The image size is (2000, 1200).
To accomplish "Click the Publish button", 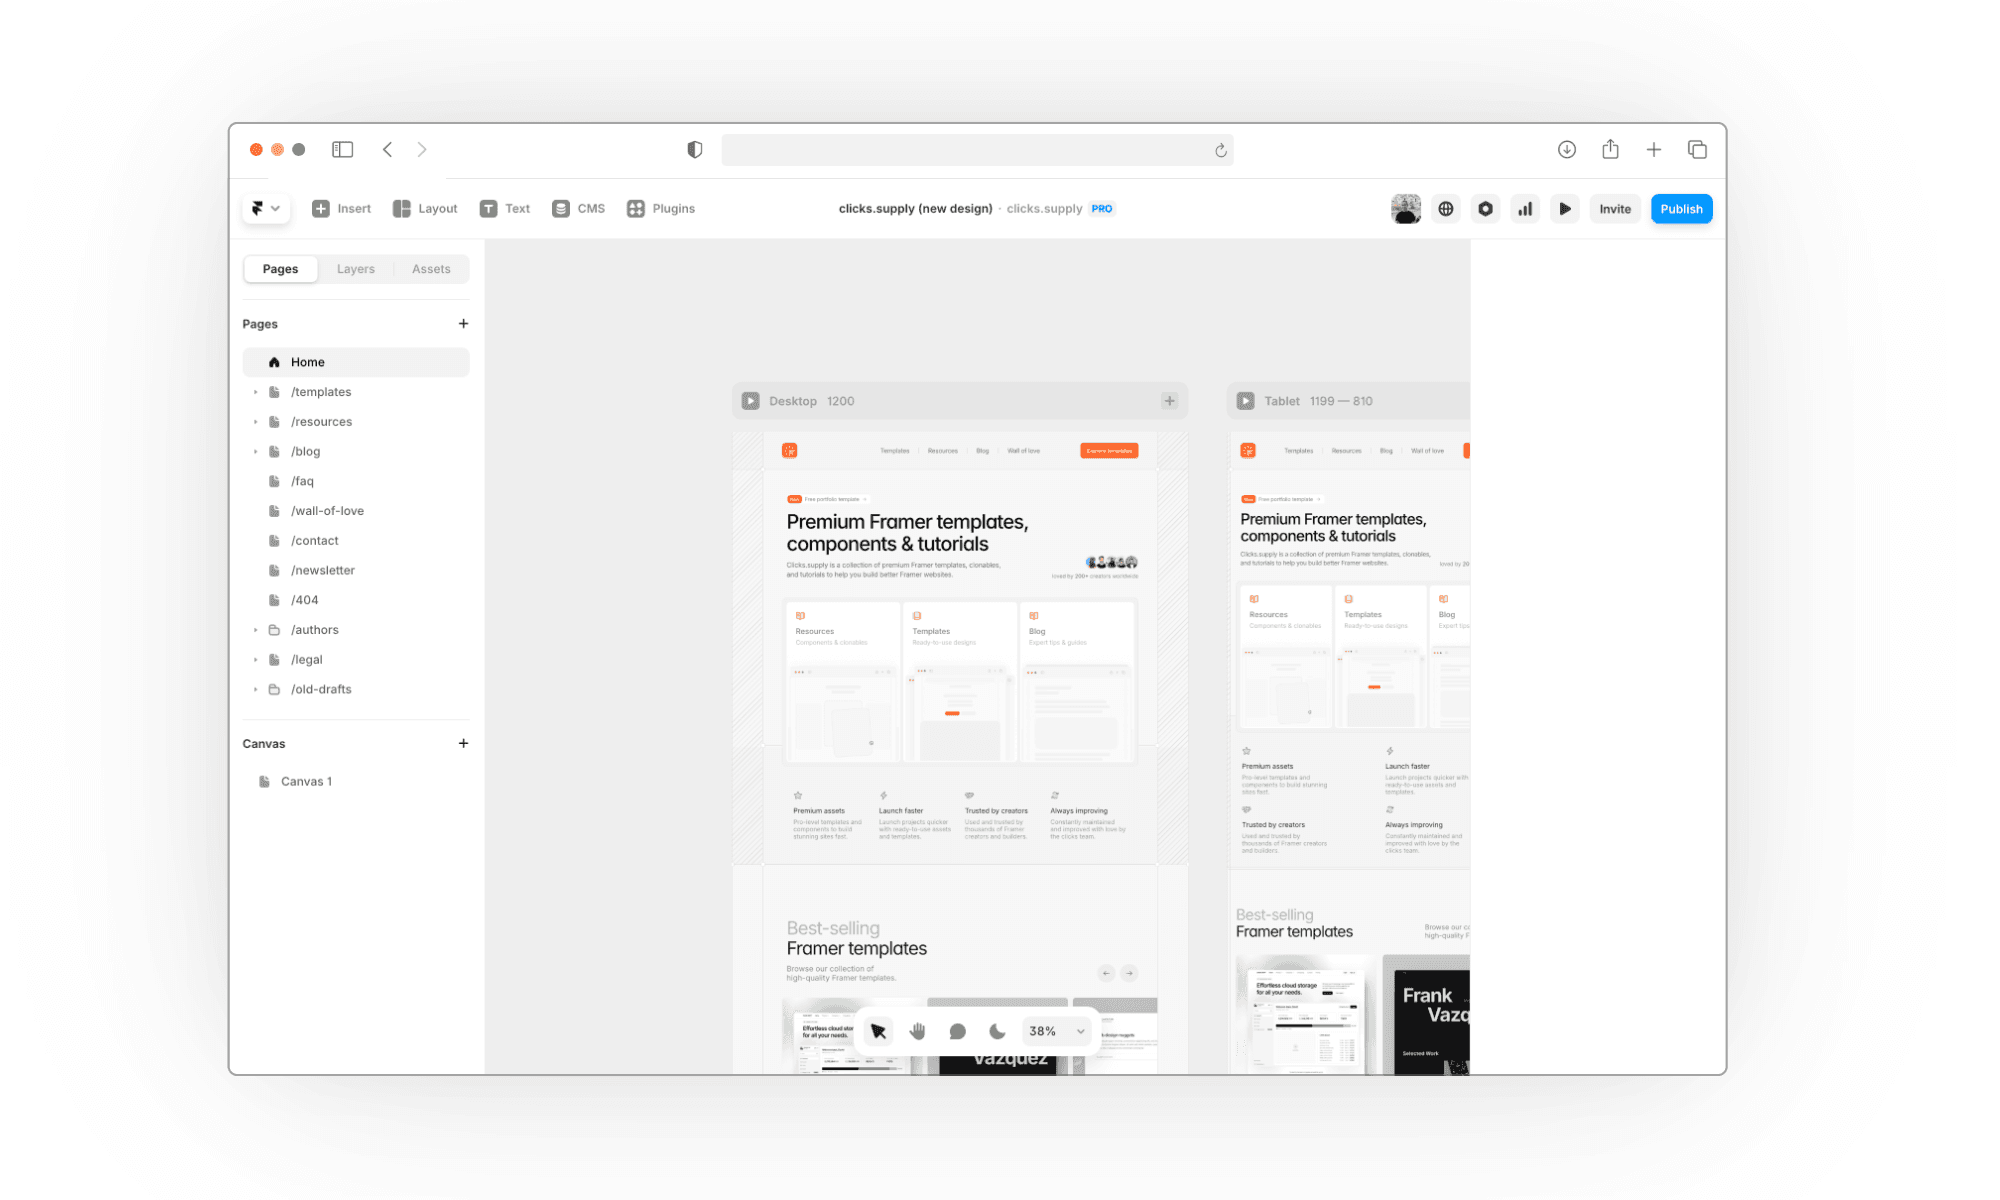I will [1681, 209].
